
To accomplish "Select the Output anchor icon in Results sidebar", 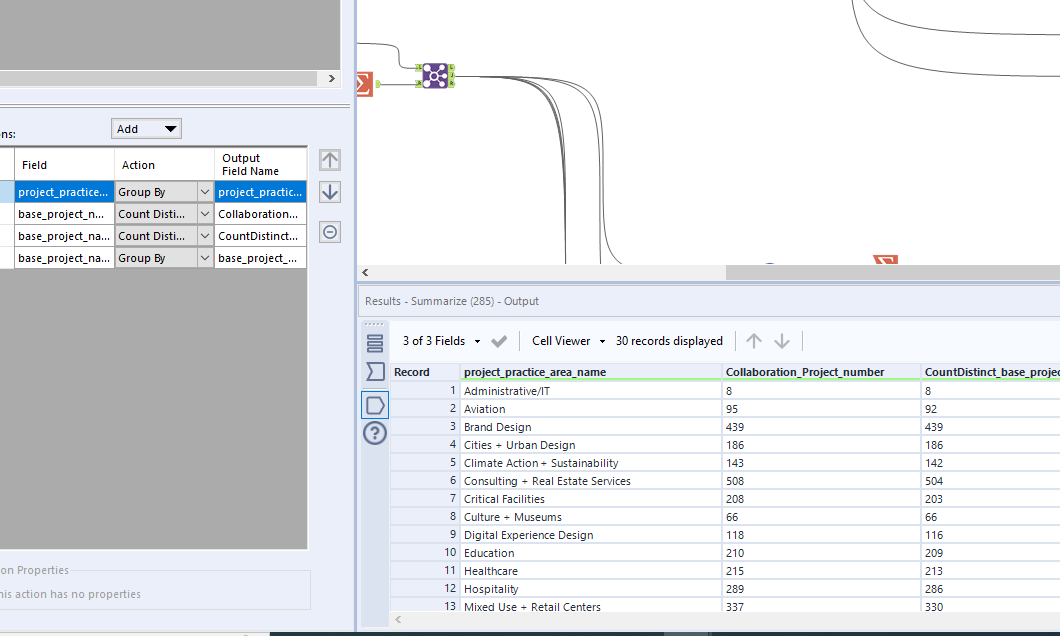I will click(374, 404).
